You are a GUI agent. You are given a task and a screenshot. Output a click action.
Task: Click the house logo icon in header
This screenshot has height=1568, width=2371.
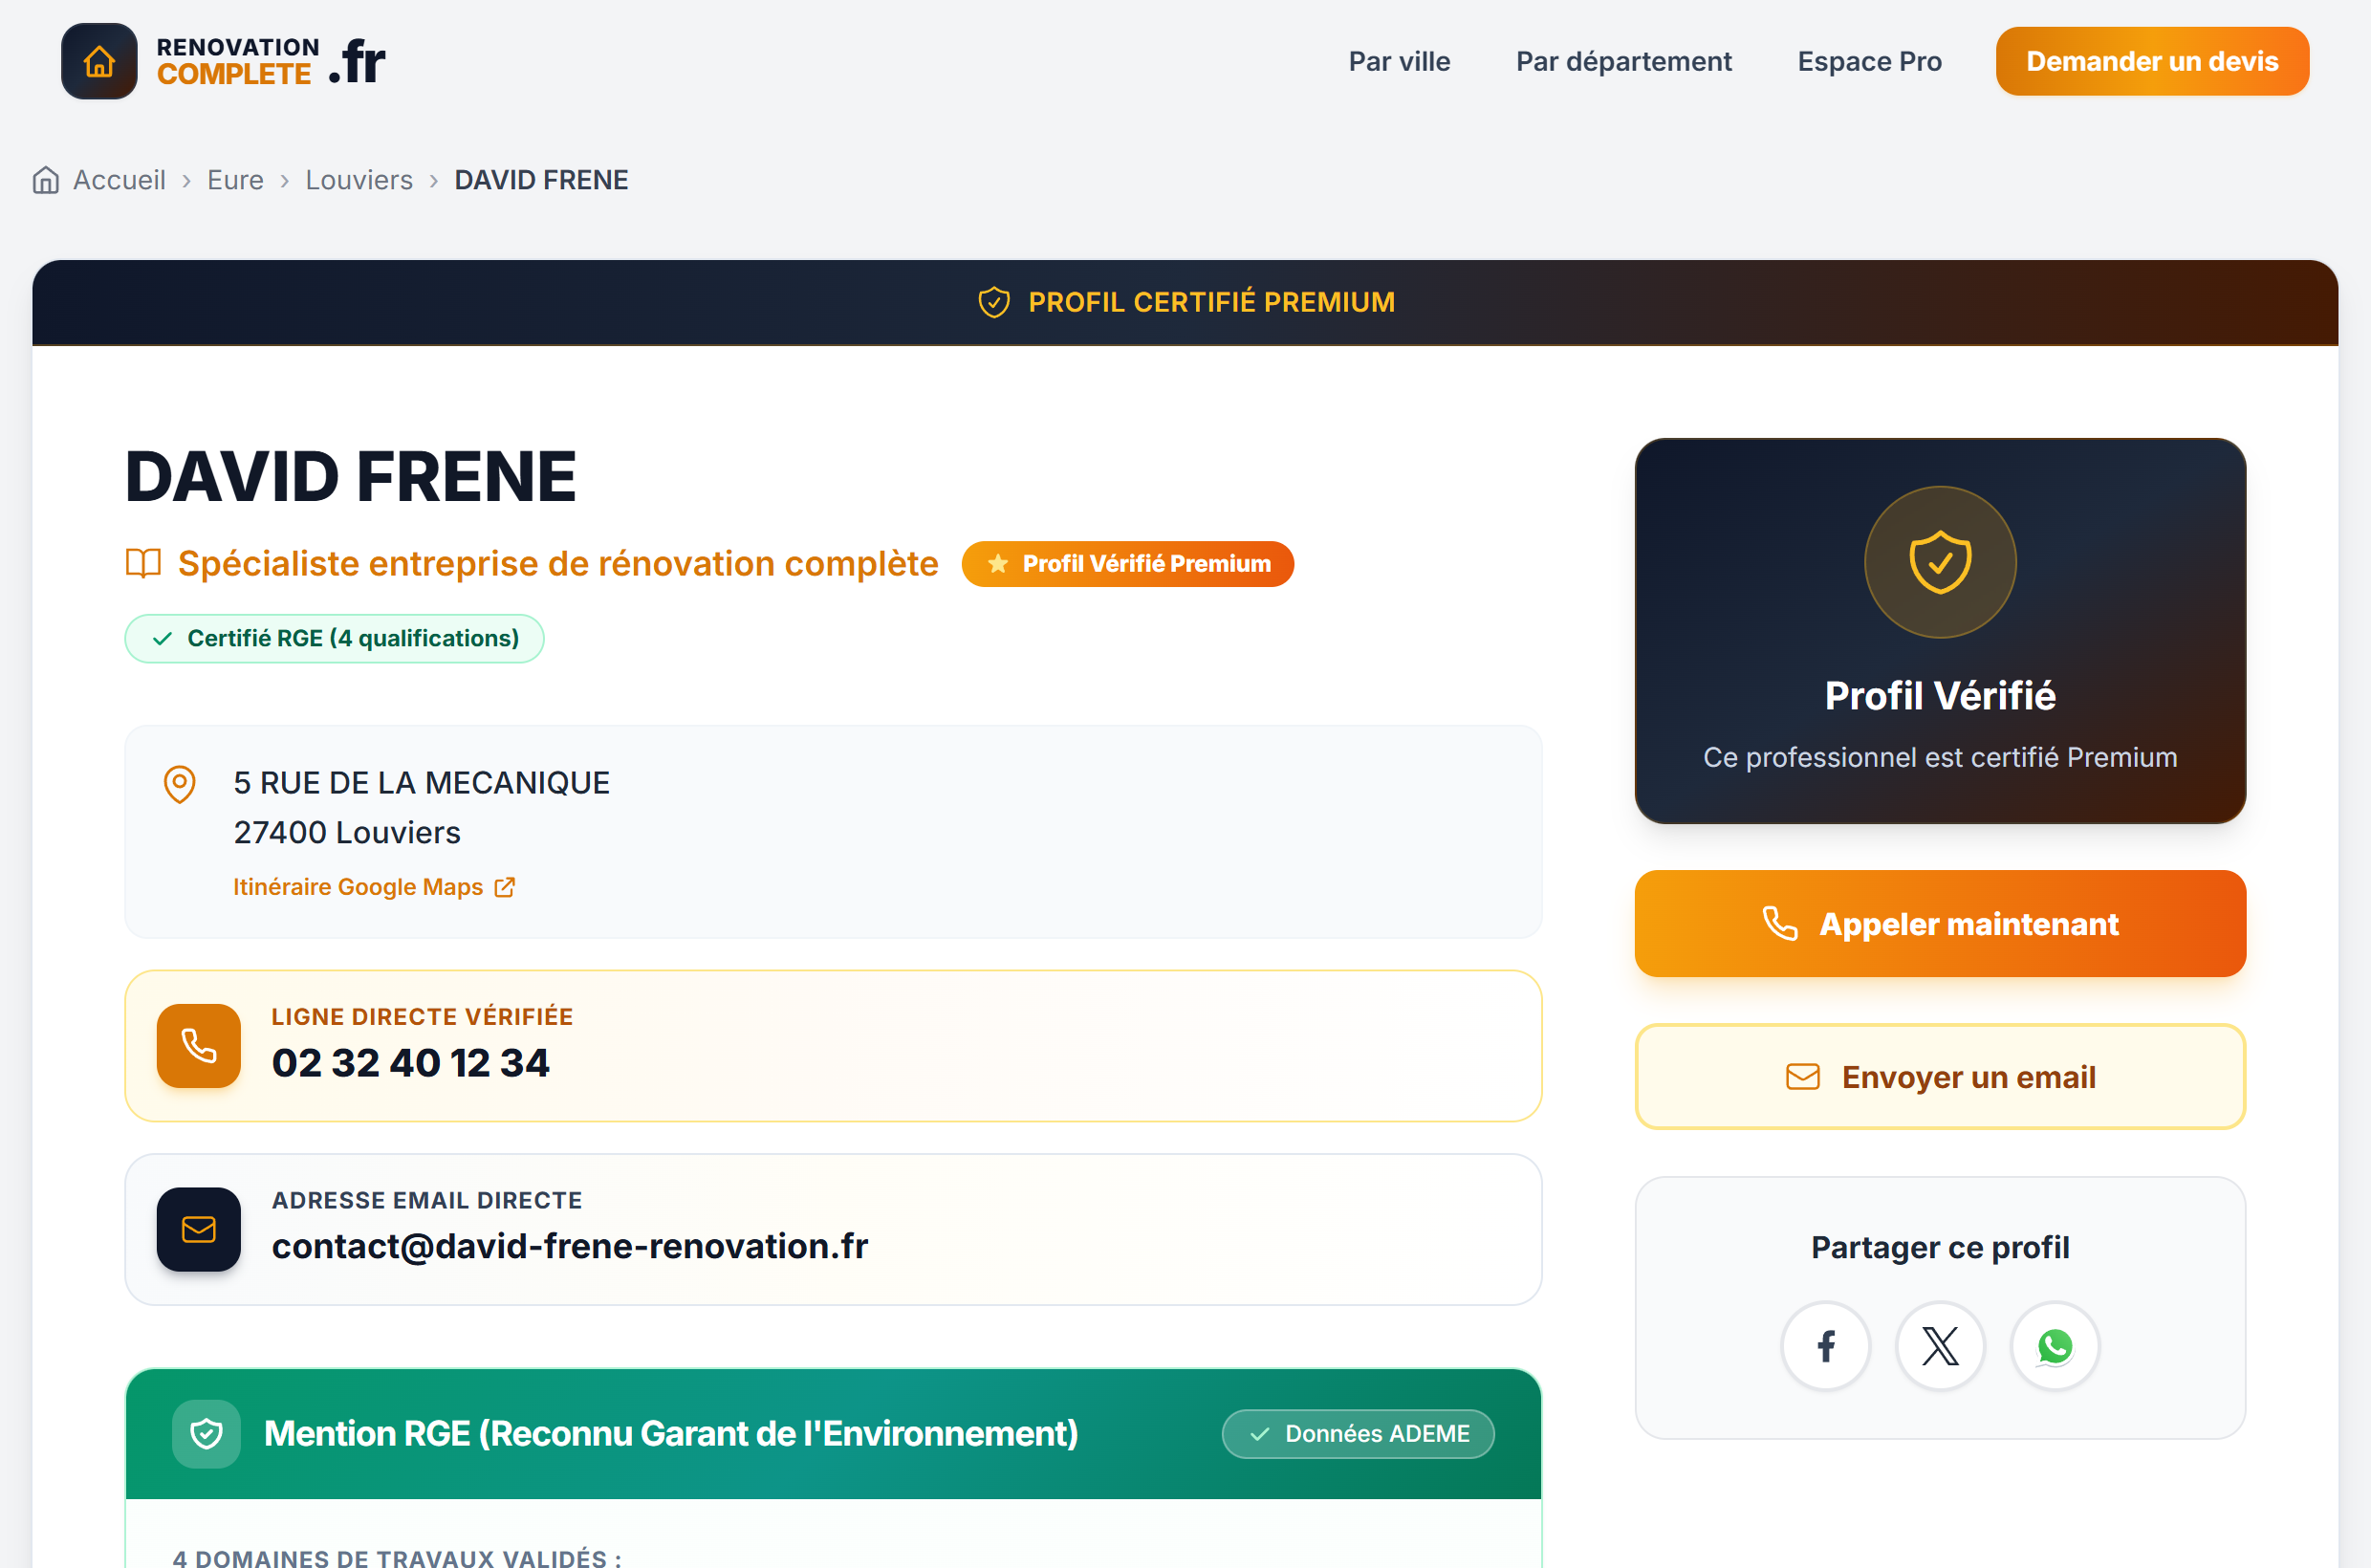(x=99, y=61)
